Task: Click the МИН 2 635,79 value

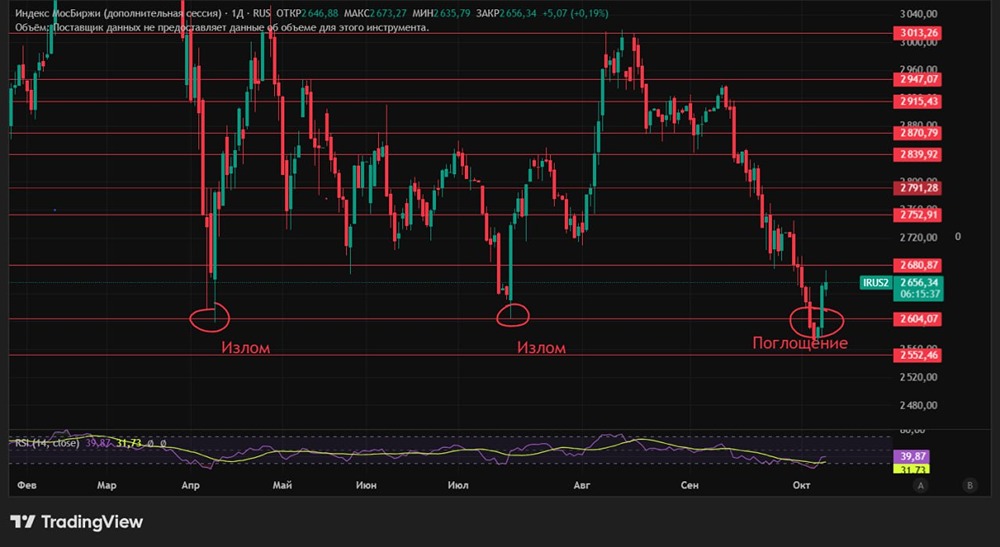Action: tap(441, 13)
